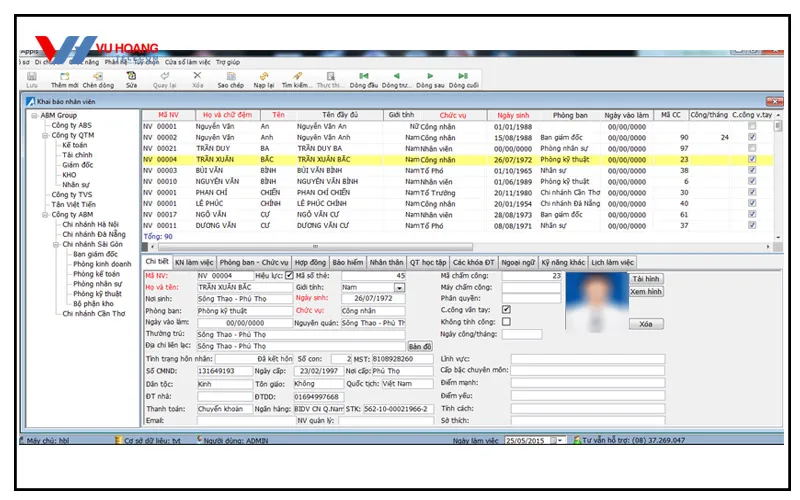Open the Trợ giúp menu

pyautogui.click(x=226, y=62)
